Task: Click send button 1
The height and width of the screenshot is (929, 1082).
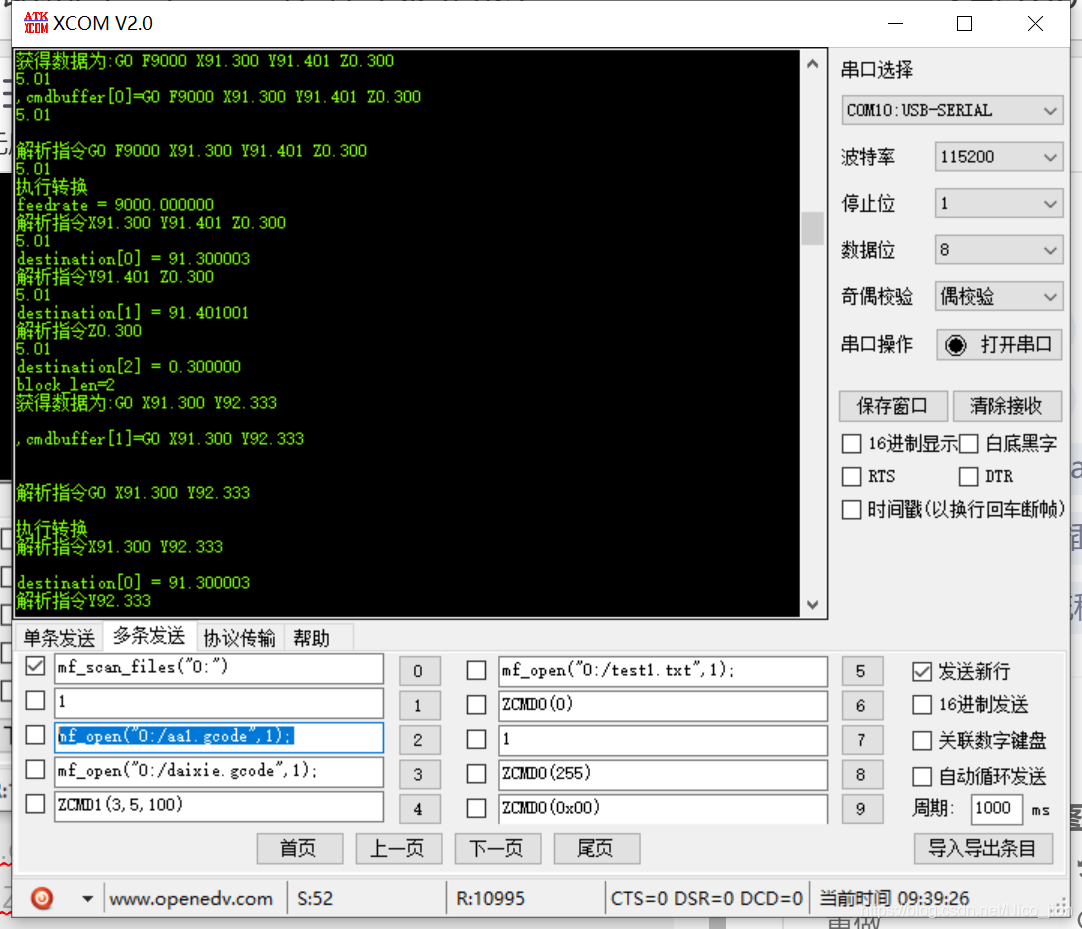Action: [x=419, y=705]
